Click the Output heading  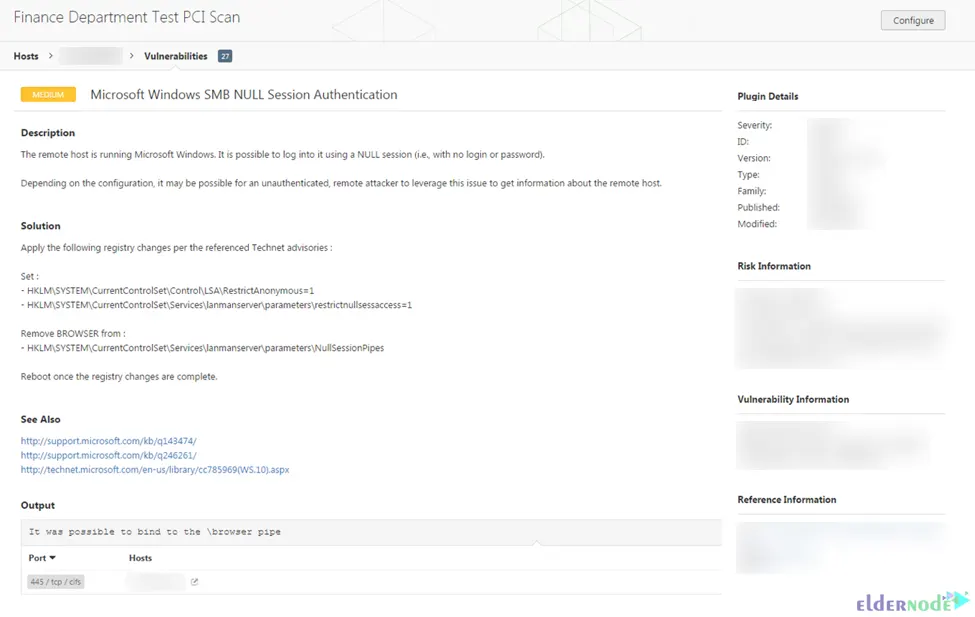click(x=38, y=505)
